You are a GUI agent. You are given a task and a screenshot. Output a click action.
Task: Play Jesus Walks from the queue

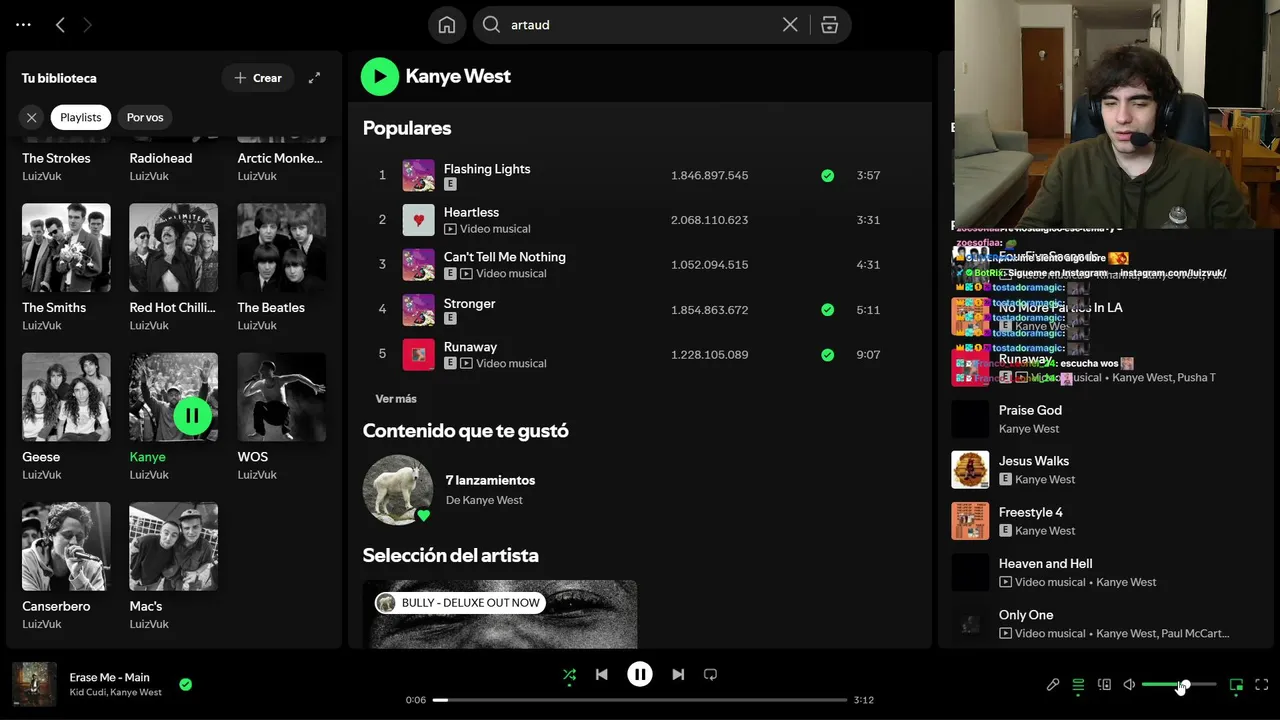pos(1034,461)
